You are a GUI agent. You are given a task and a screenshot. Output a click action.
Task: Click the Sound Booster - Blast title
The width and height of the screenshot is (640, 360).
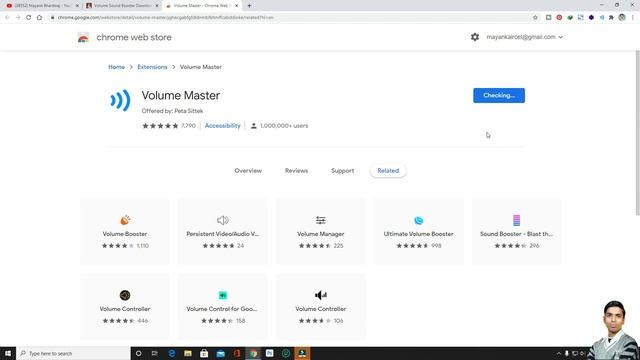(x=516, y=234)
